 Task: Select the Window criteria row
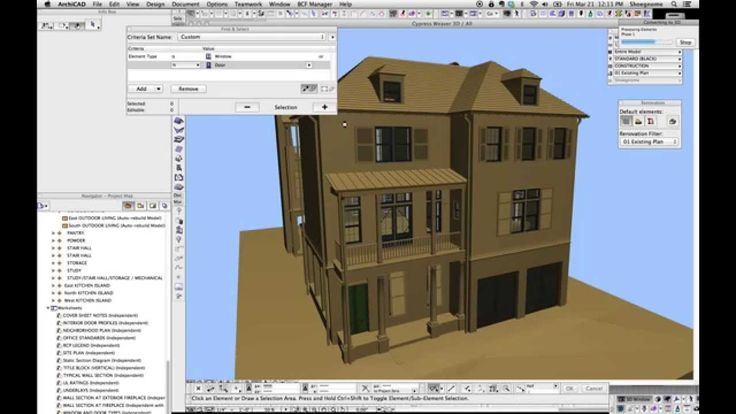point(231,56)
